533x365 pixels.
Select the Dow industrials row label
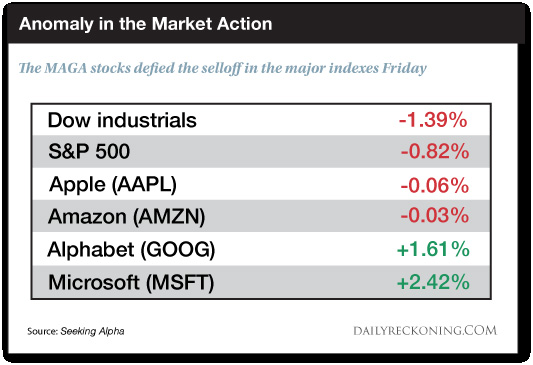coord(122,120)
